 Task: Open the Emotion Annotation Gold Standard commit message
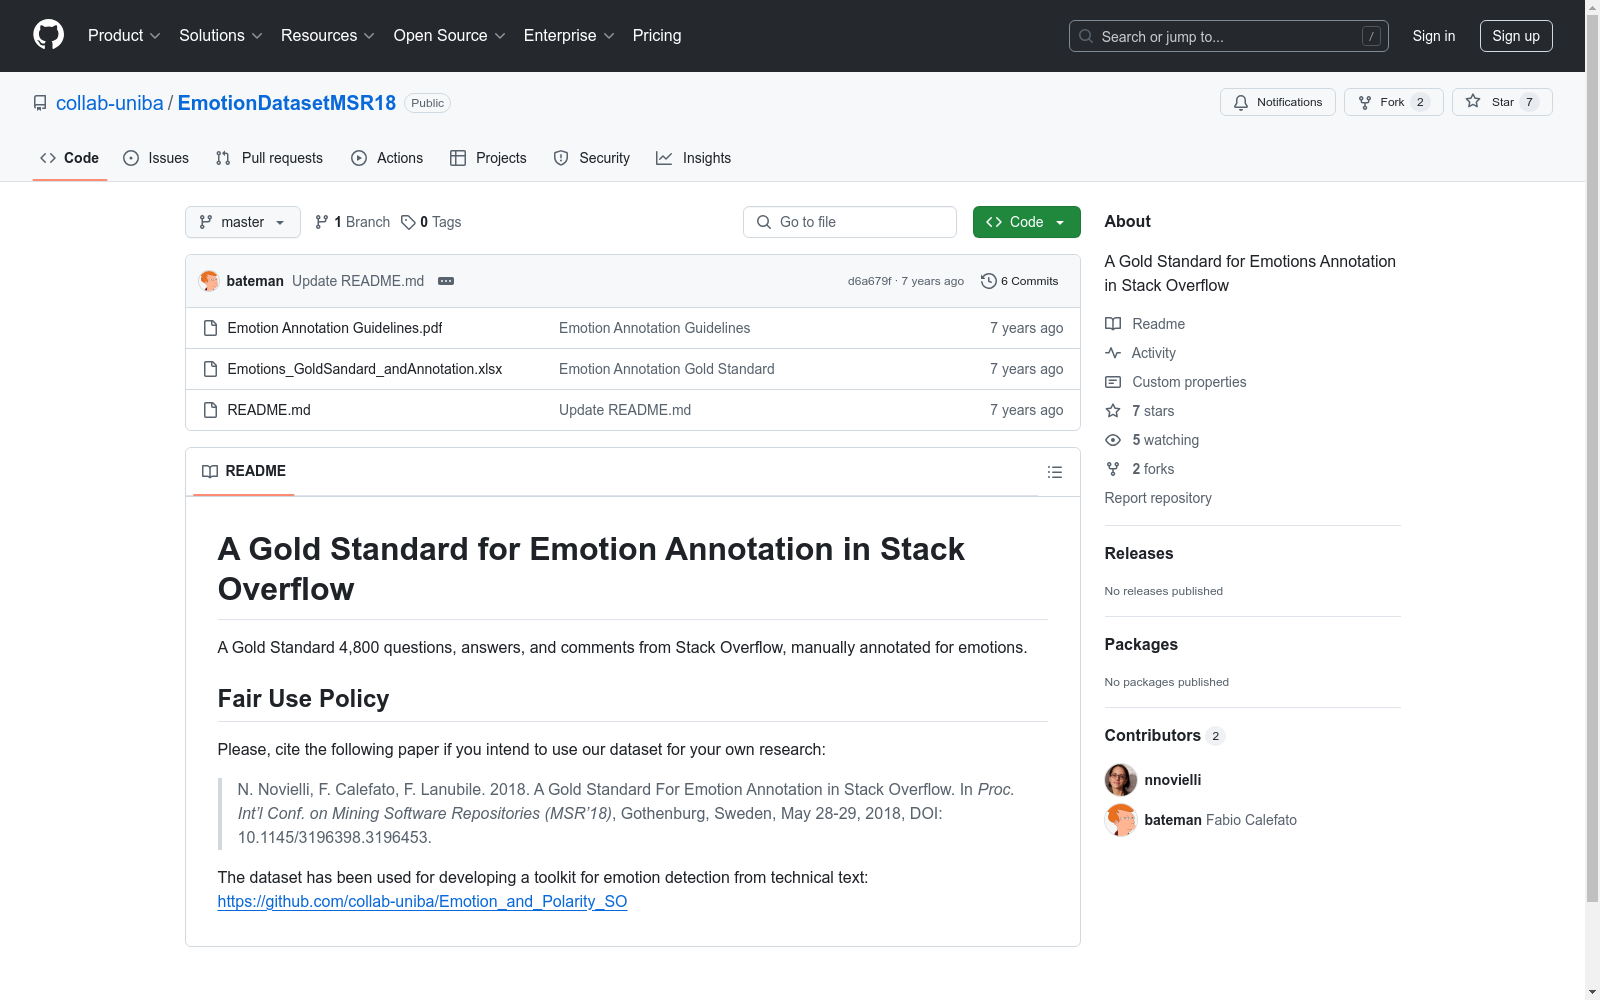(667, 369)
